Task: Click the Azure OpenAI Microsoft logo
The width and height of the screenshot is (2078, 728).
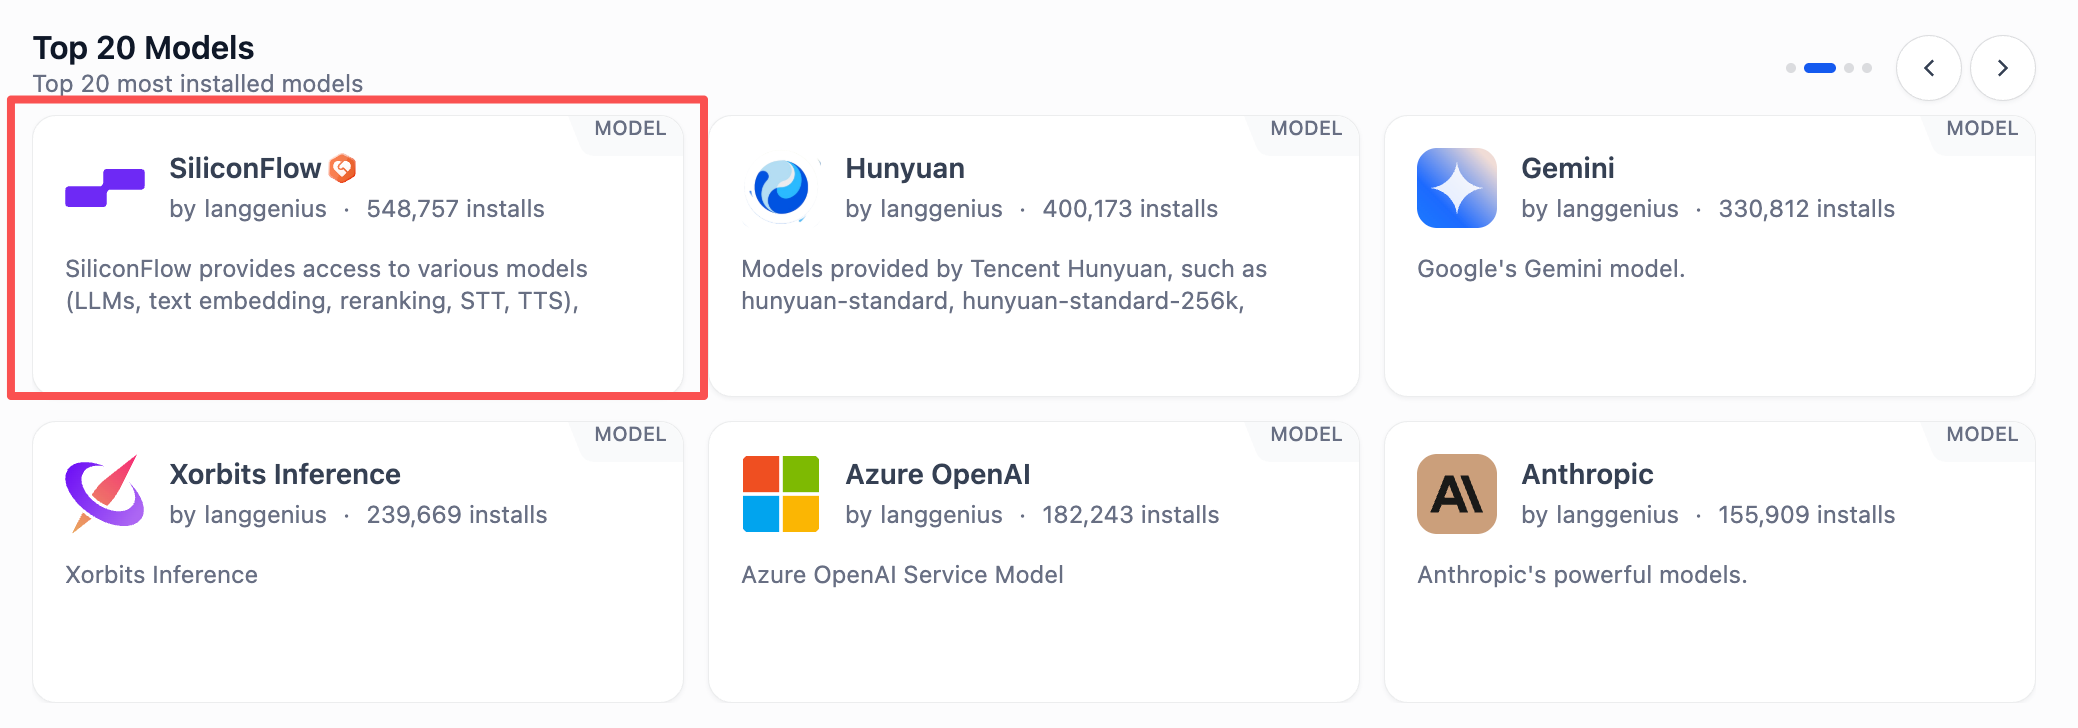Action: tap(781, 494)
